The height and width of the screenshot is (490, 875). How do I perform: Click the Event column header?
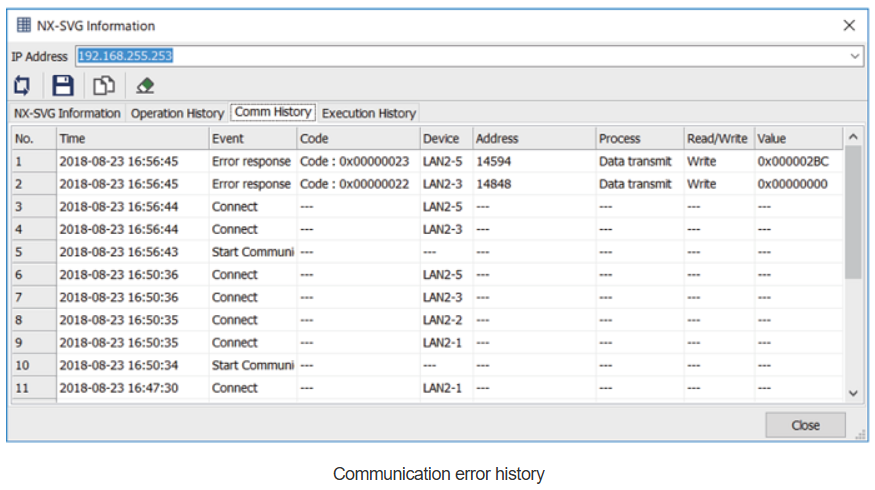251,138
